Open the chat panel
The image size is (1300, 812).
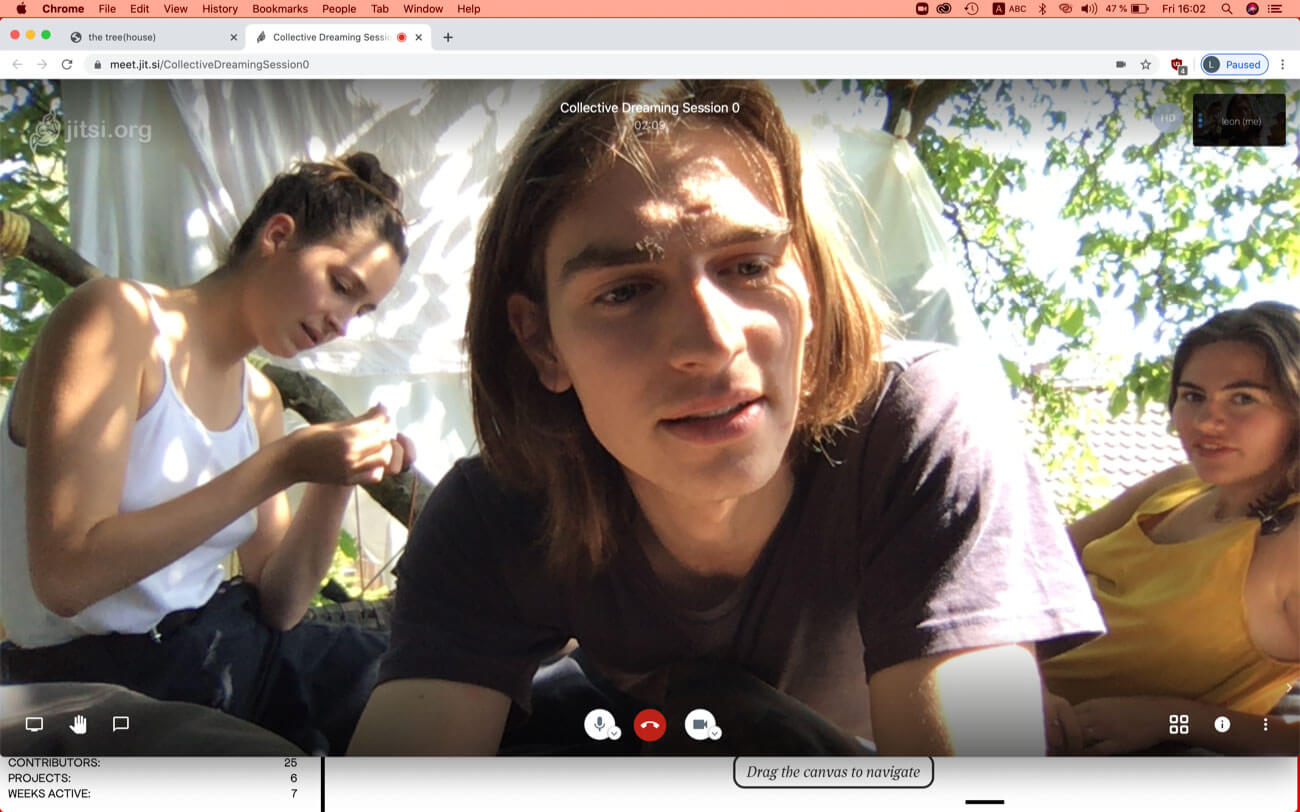(x=121, y=724)
